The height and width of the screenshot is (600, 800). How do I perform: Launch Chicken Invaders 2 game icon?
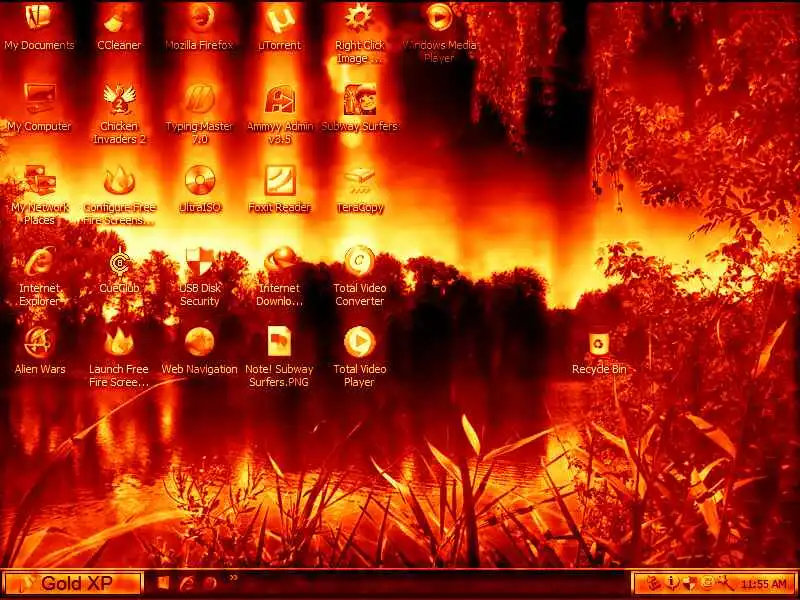(119, 115)
